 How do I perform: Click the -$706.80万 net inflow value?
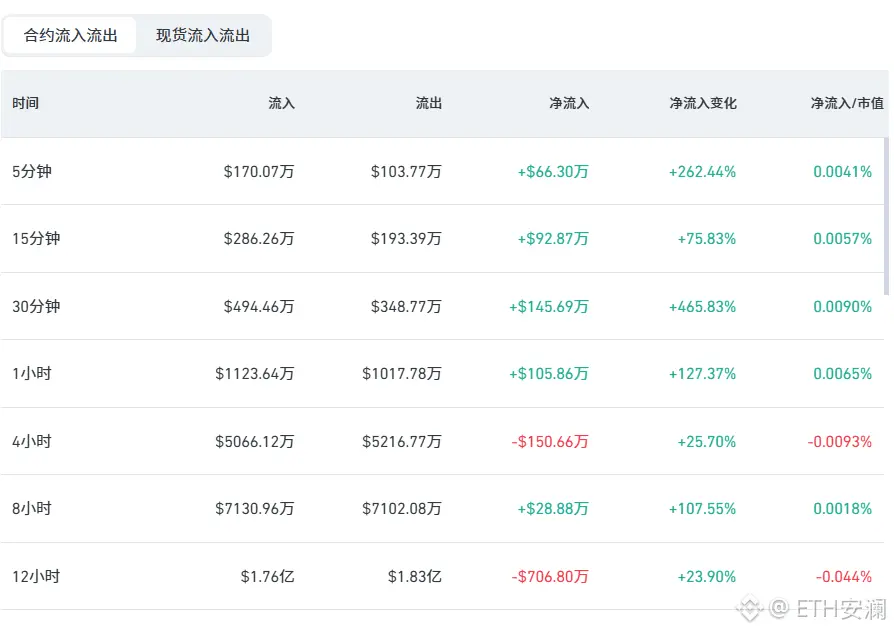click(x=550, y=576)
